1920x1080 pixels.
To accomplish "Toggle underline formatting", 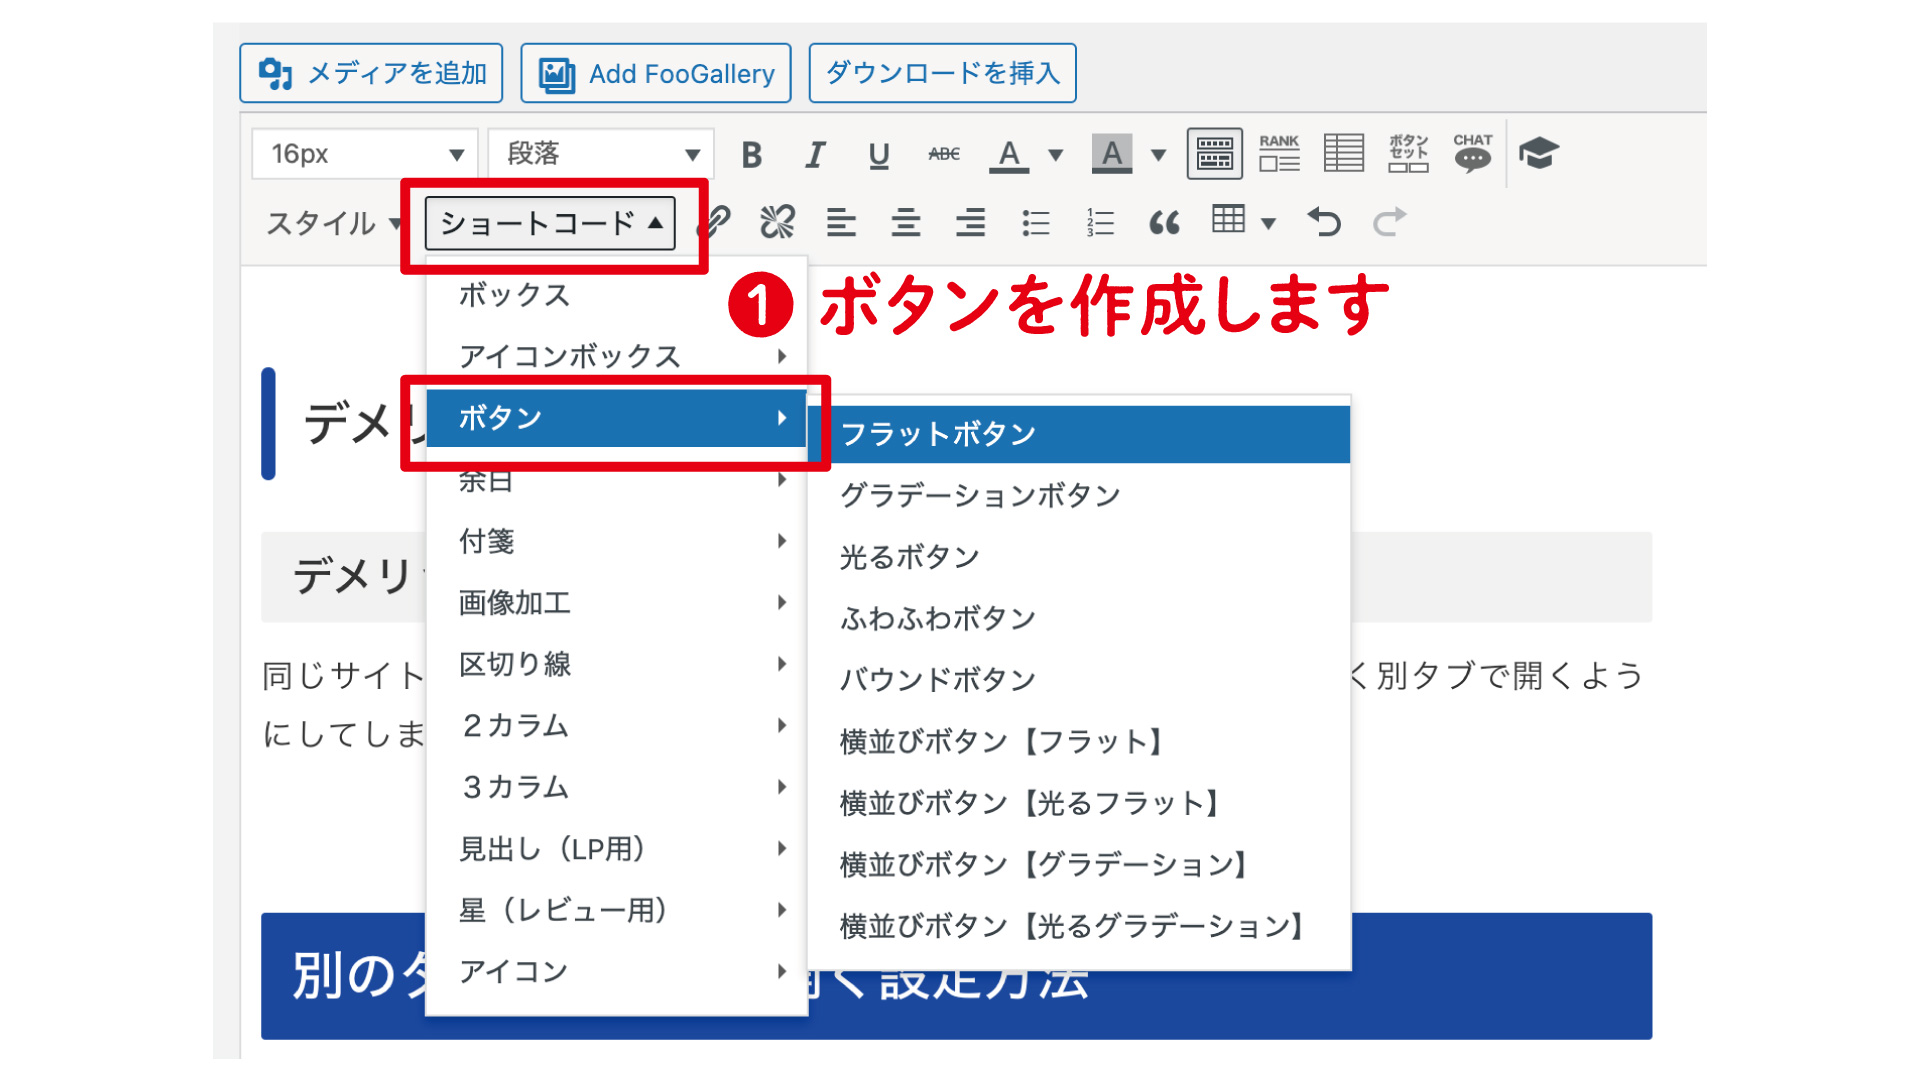I will (x=879, y=155).
